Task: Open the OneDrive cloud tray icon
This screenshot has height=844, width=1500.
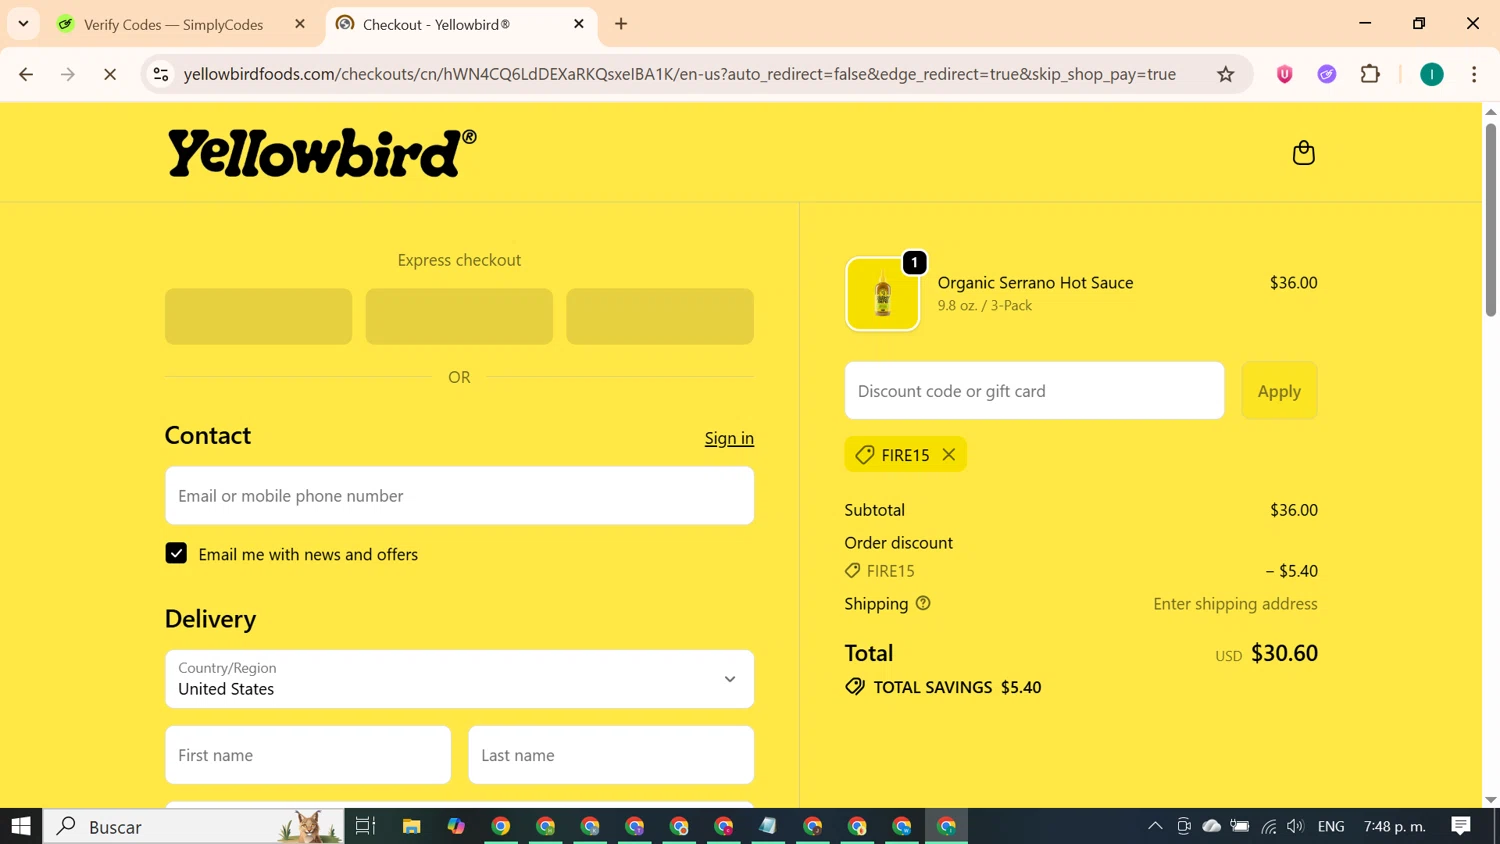Action: pos(1211,826)
